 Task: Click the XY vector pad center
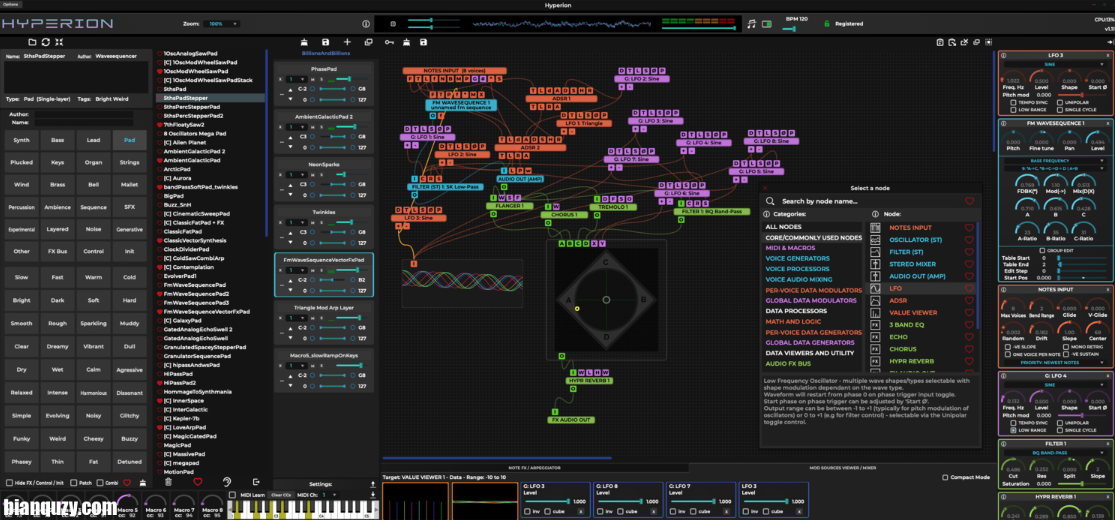click(x=606, y=299)
